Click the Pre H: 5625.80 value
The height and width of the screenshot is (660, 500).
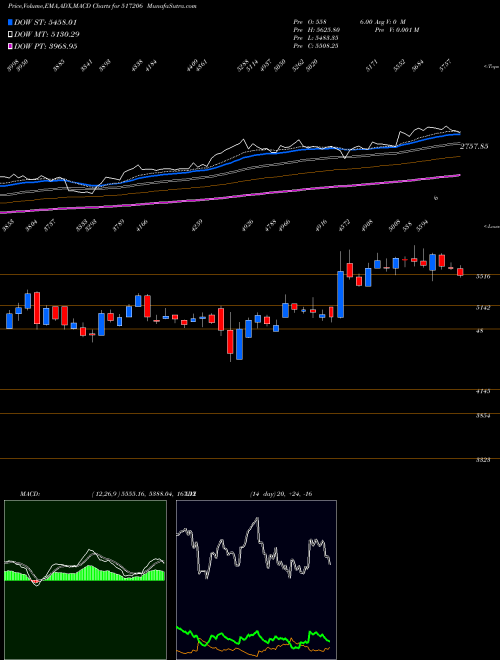click(x=317, y=30)
